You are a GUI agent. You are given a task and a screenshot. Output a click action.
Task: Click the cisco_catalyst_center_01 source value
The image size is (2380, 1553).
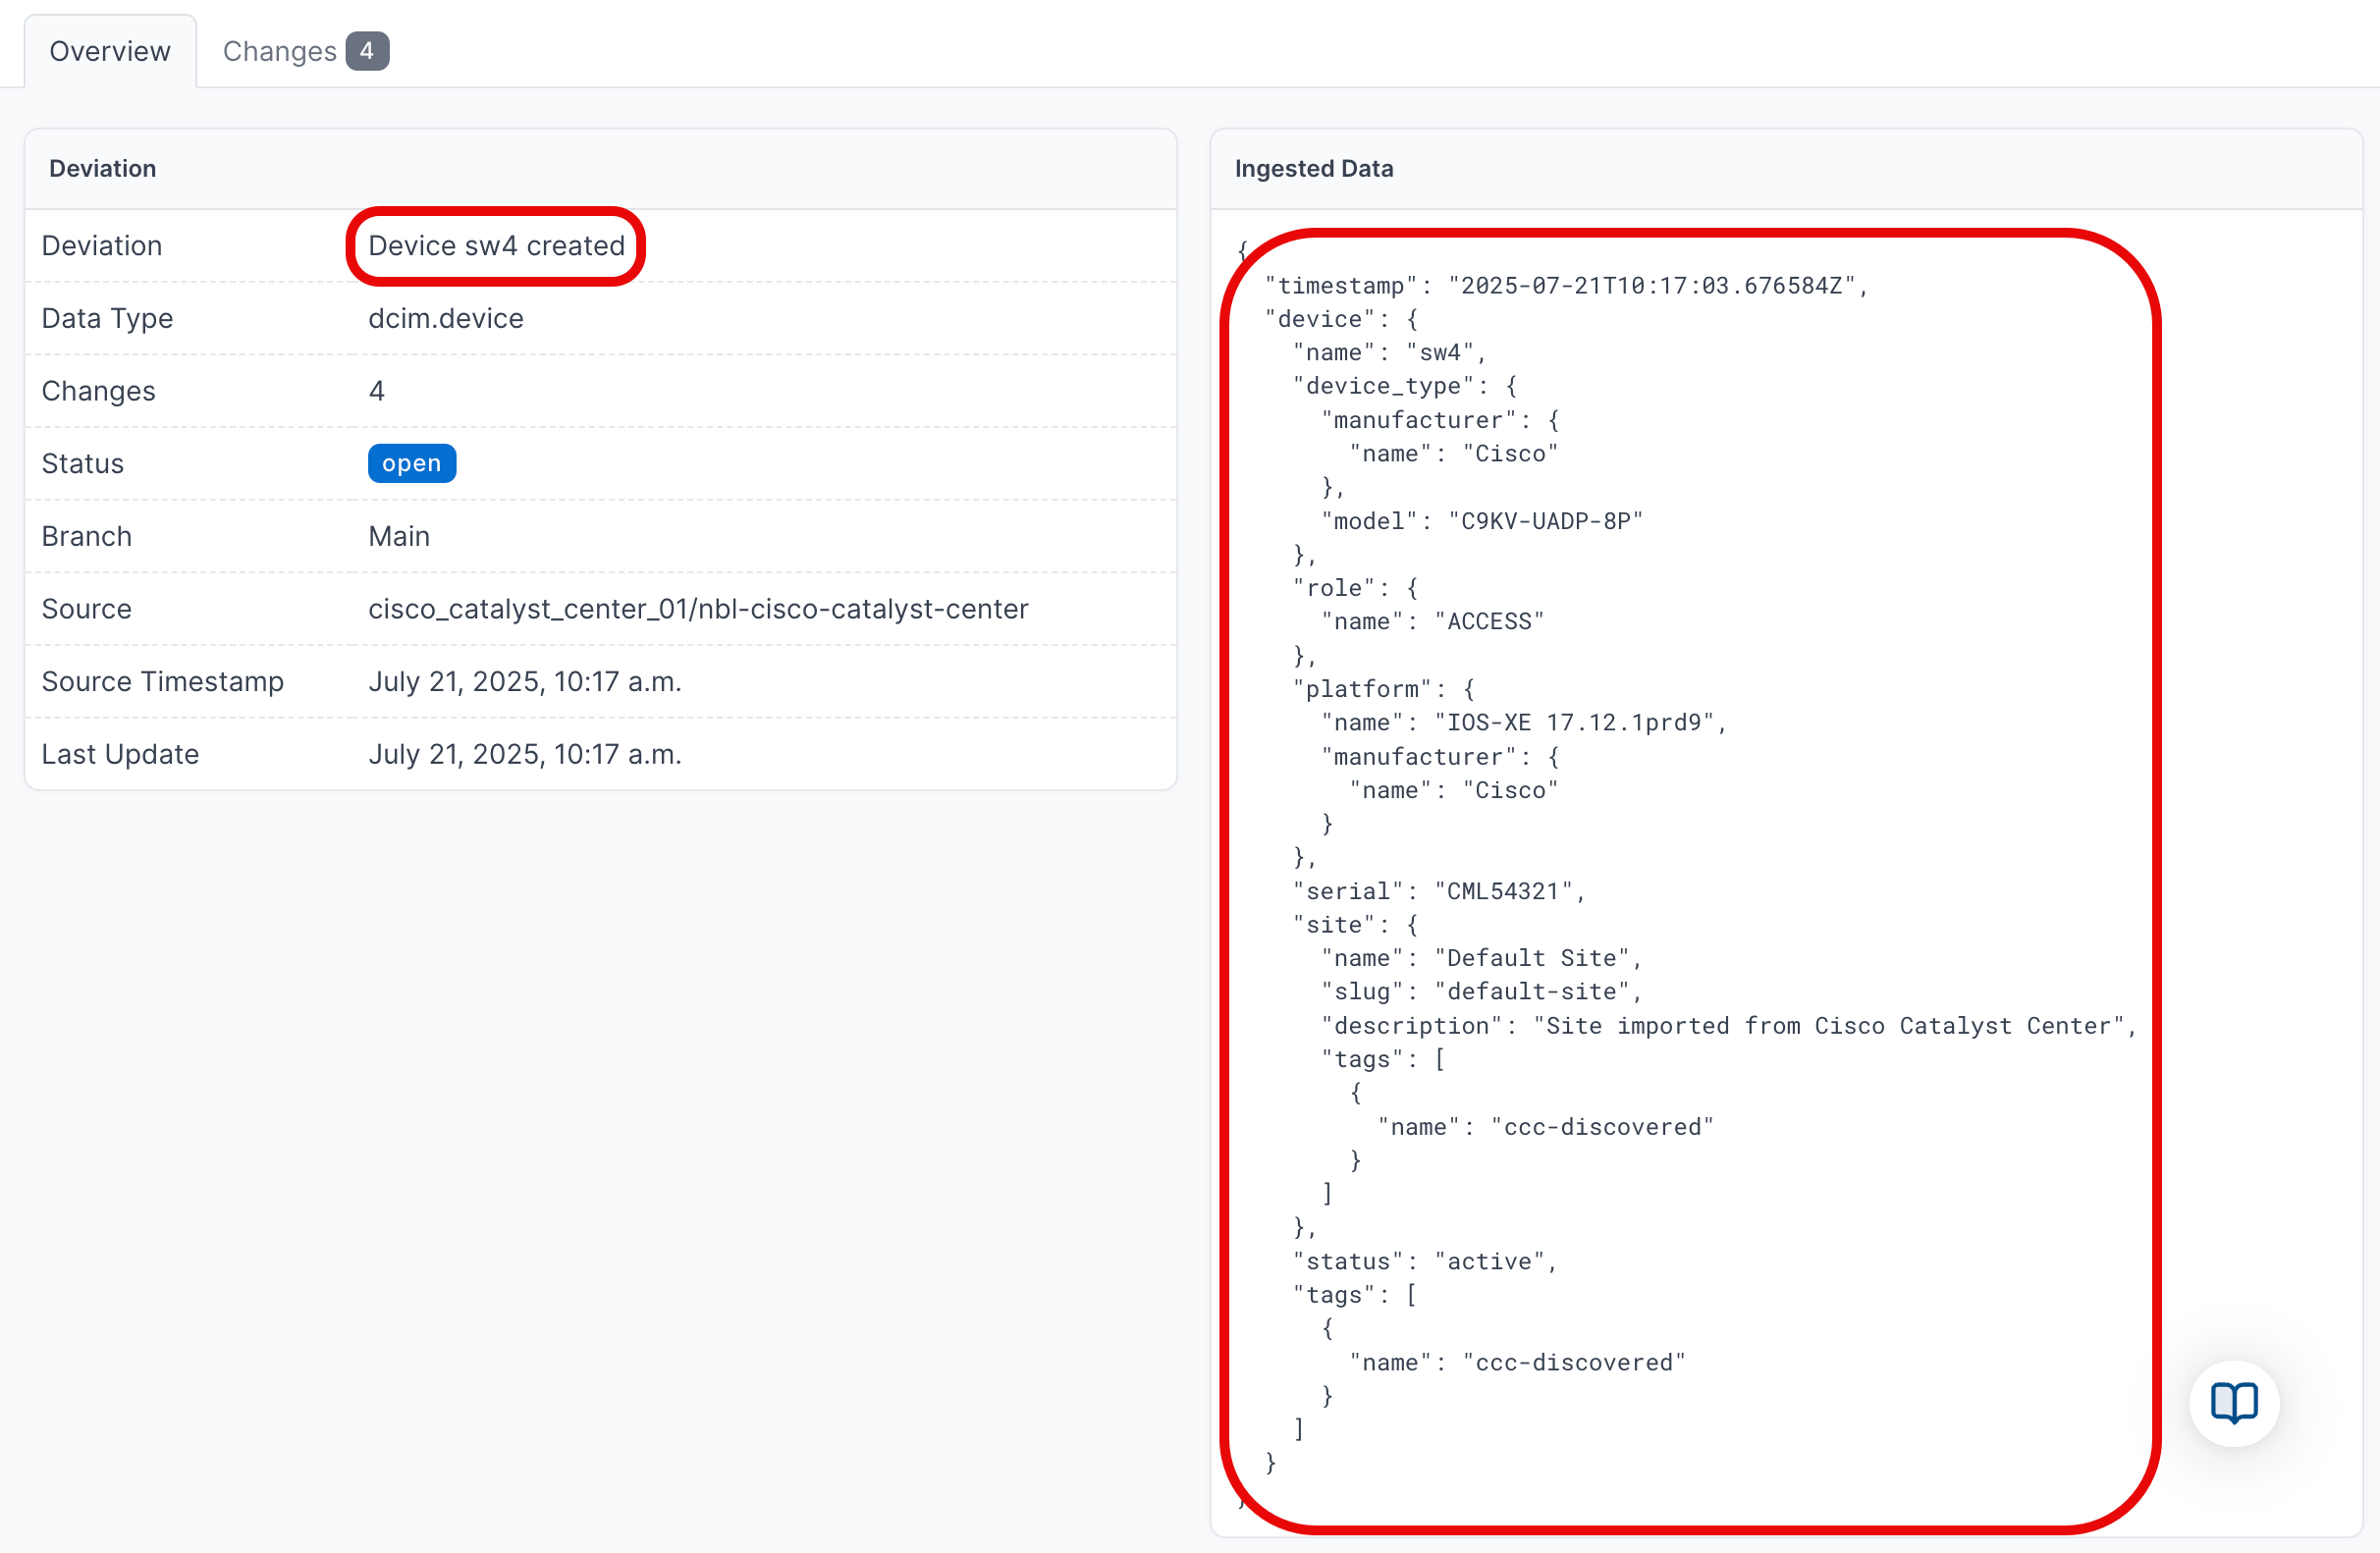(x=697, y=609)
